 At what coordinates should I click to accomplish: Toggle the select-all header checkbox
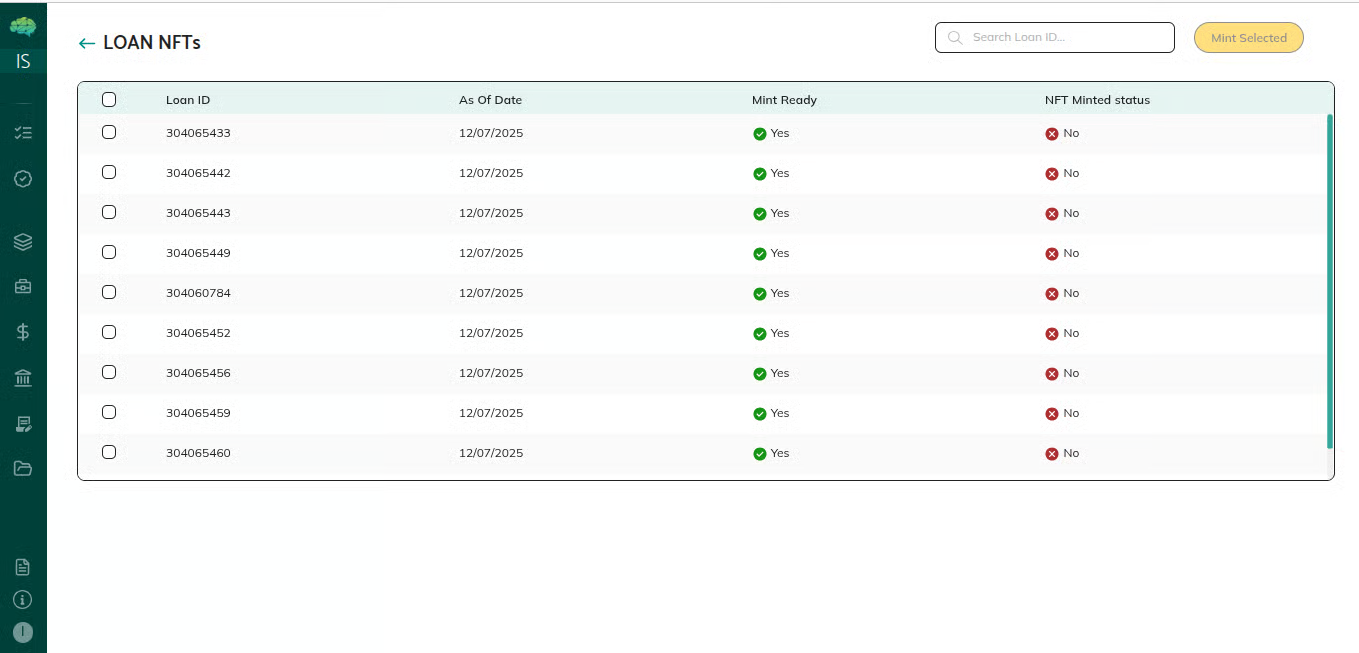click(x=109, y=100)
